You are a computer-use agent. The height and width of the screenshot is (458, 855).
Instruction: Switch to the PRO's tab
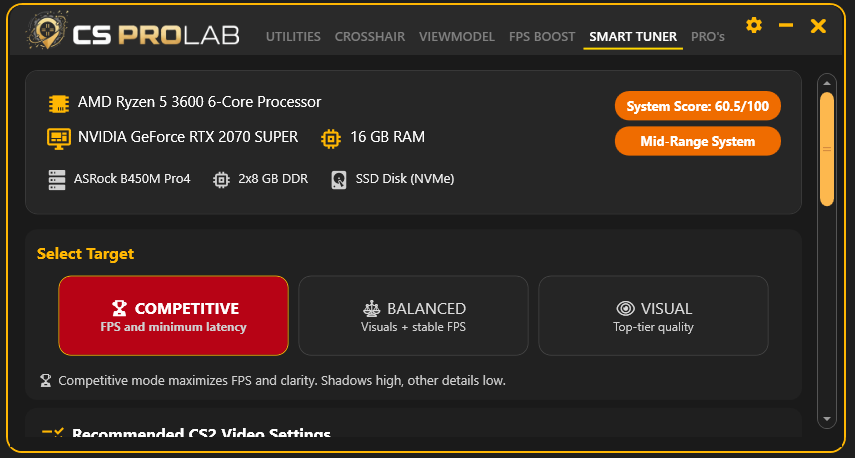click(708, 37)
